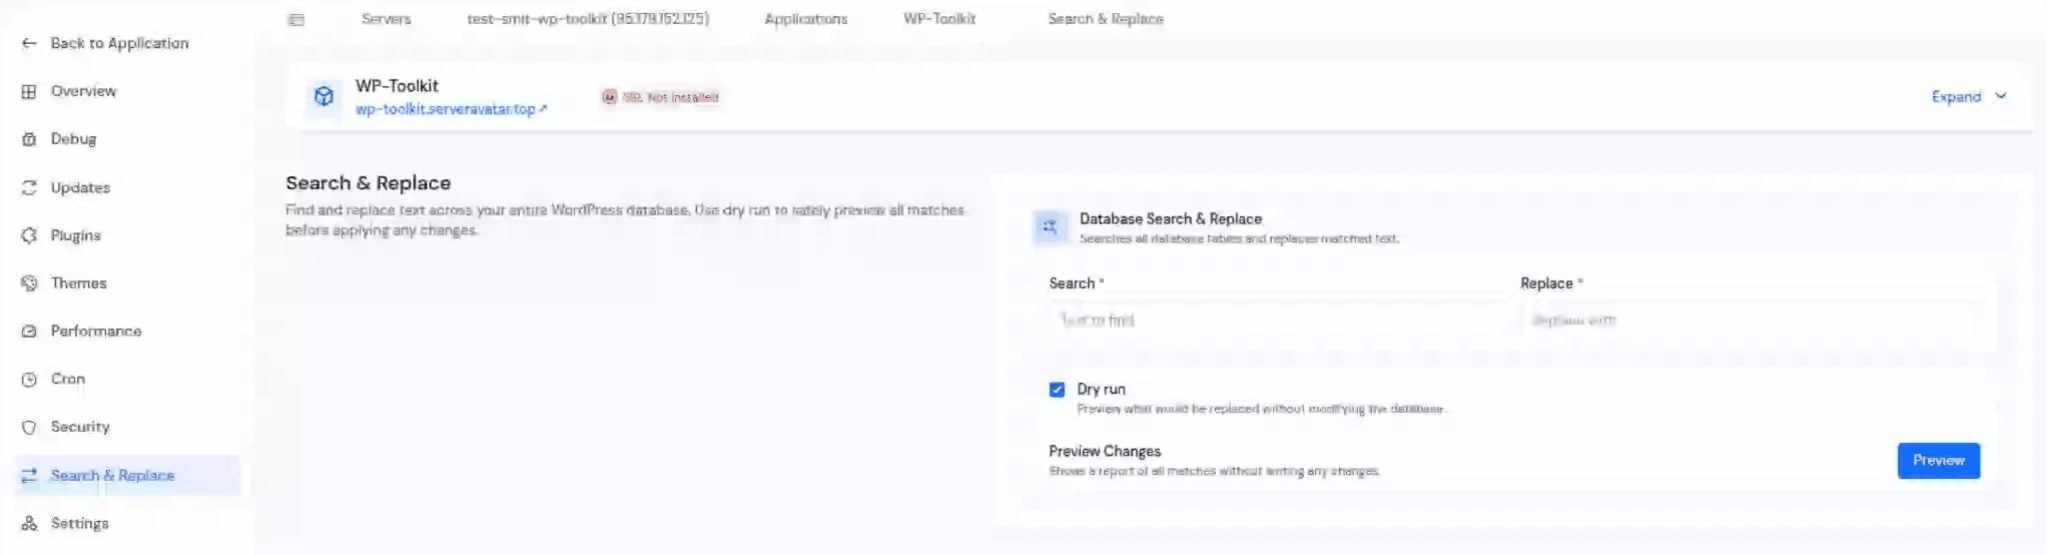The width and height of the screenshot is (2047, 555).
Task: Click the Cron clock icon in sidebar
Action: (x=29, y=379)
